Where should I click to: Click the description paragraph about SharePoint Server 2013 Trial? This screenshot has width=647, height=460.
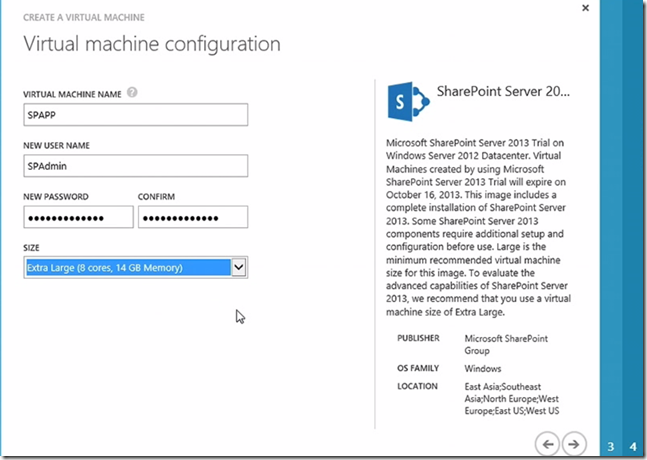[479, 227]
